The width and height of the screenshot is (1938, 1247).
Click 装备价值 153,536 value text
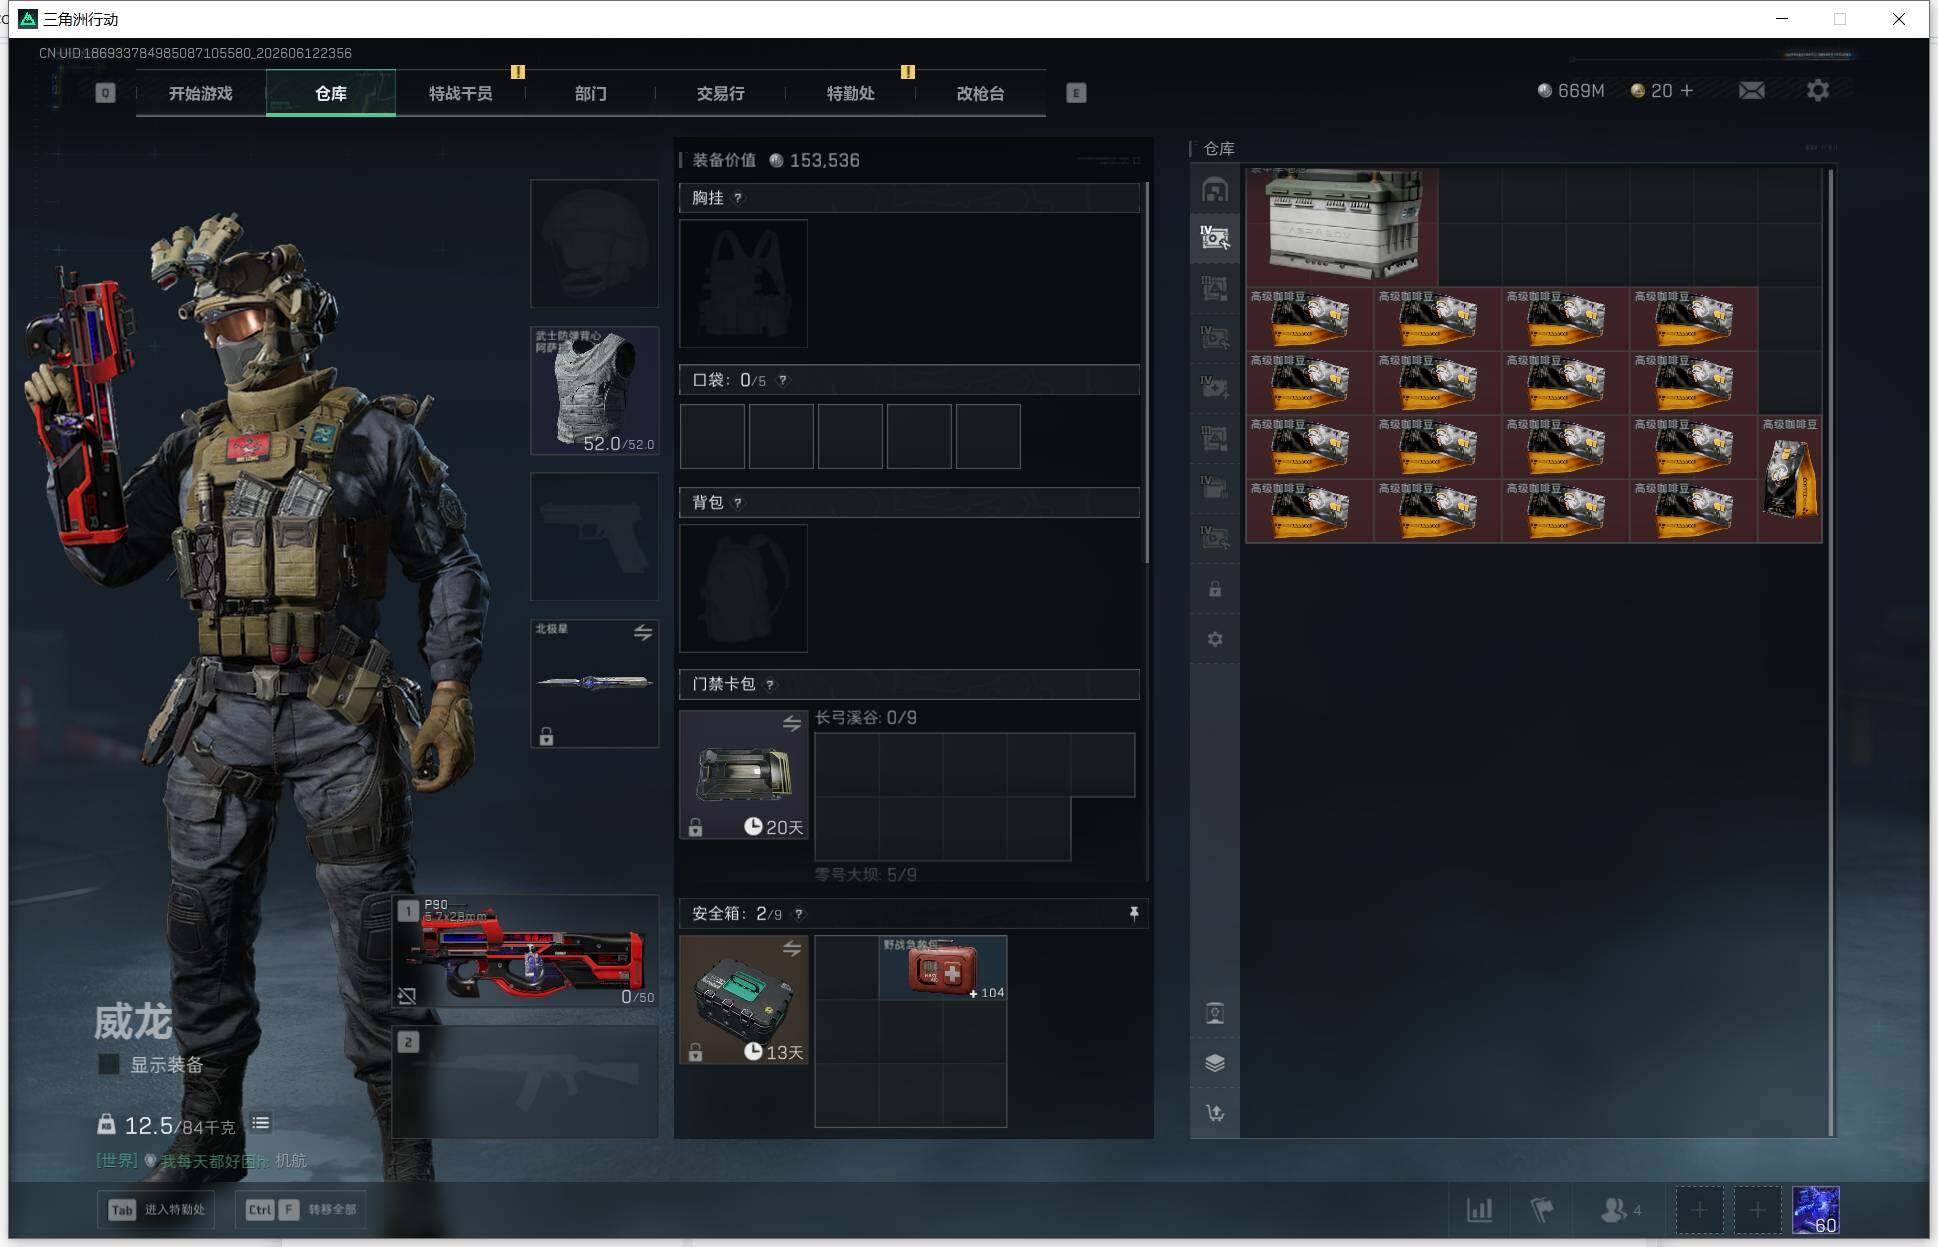pos(776,160)
